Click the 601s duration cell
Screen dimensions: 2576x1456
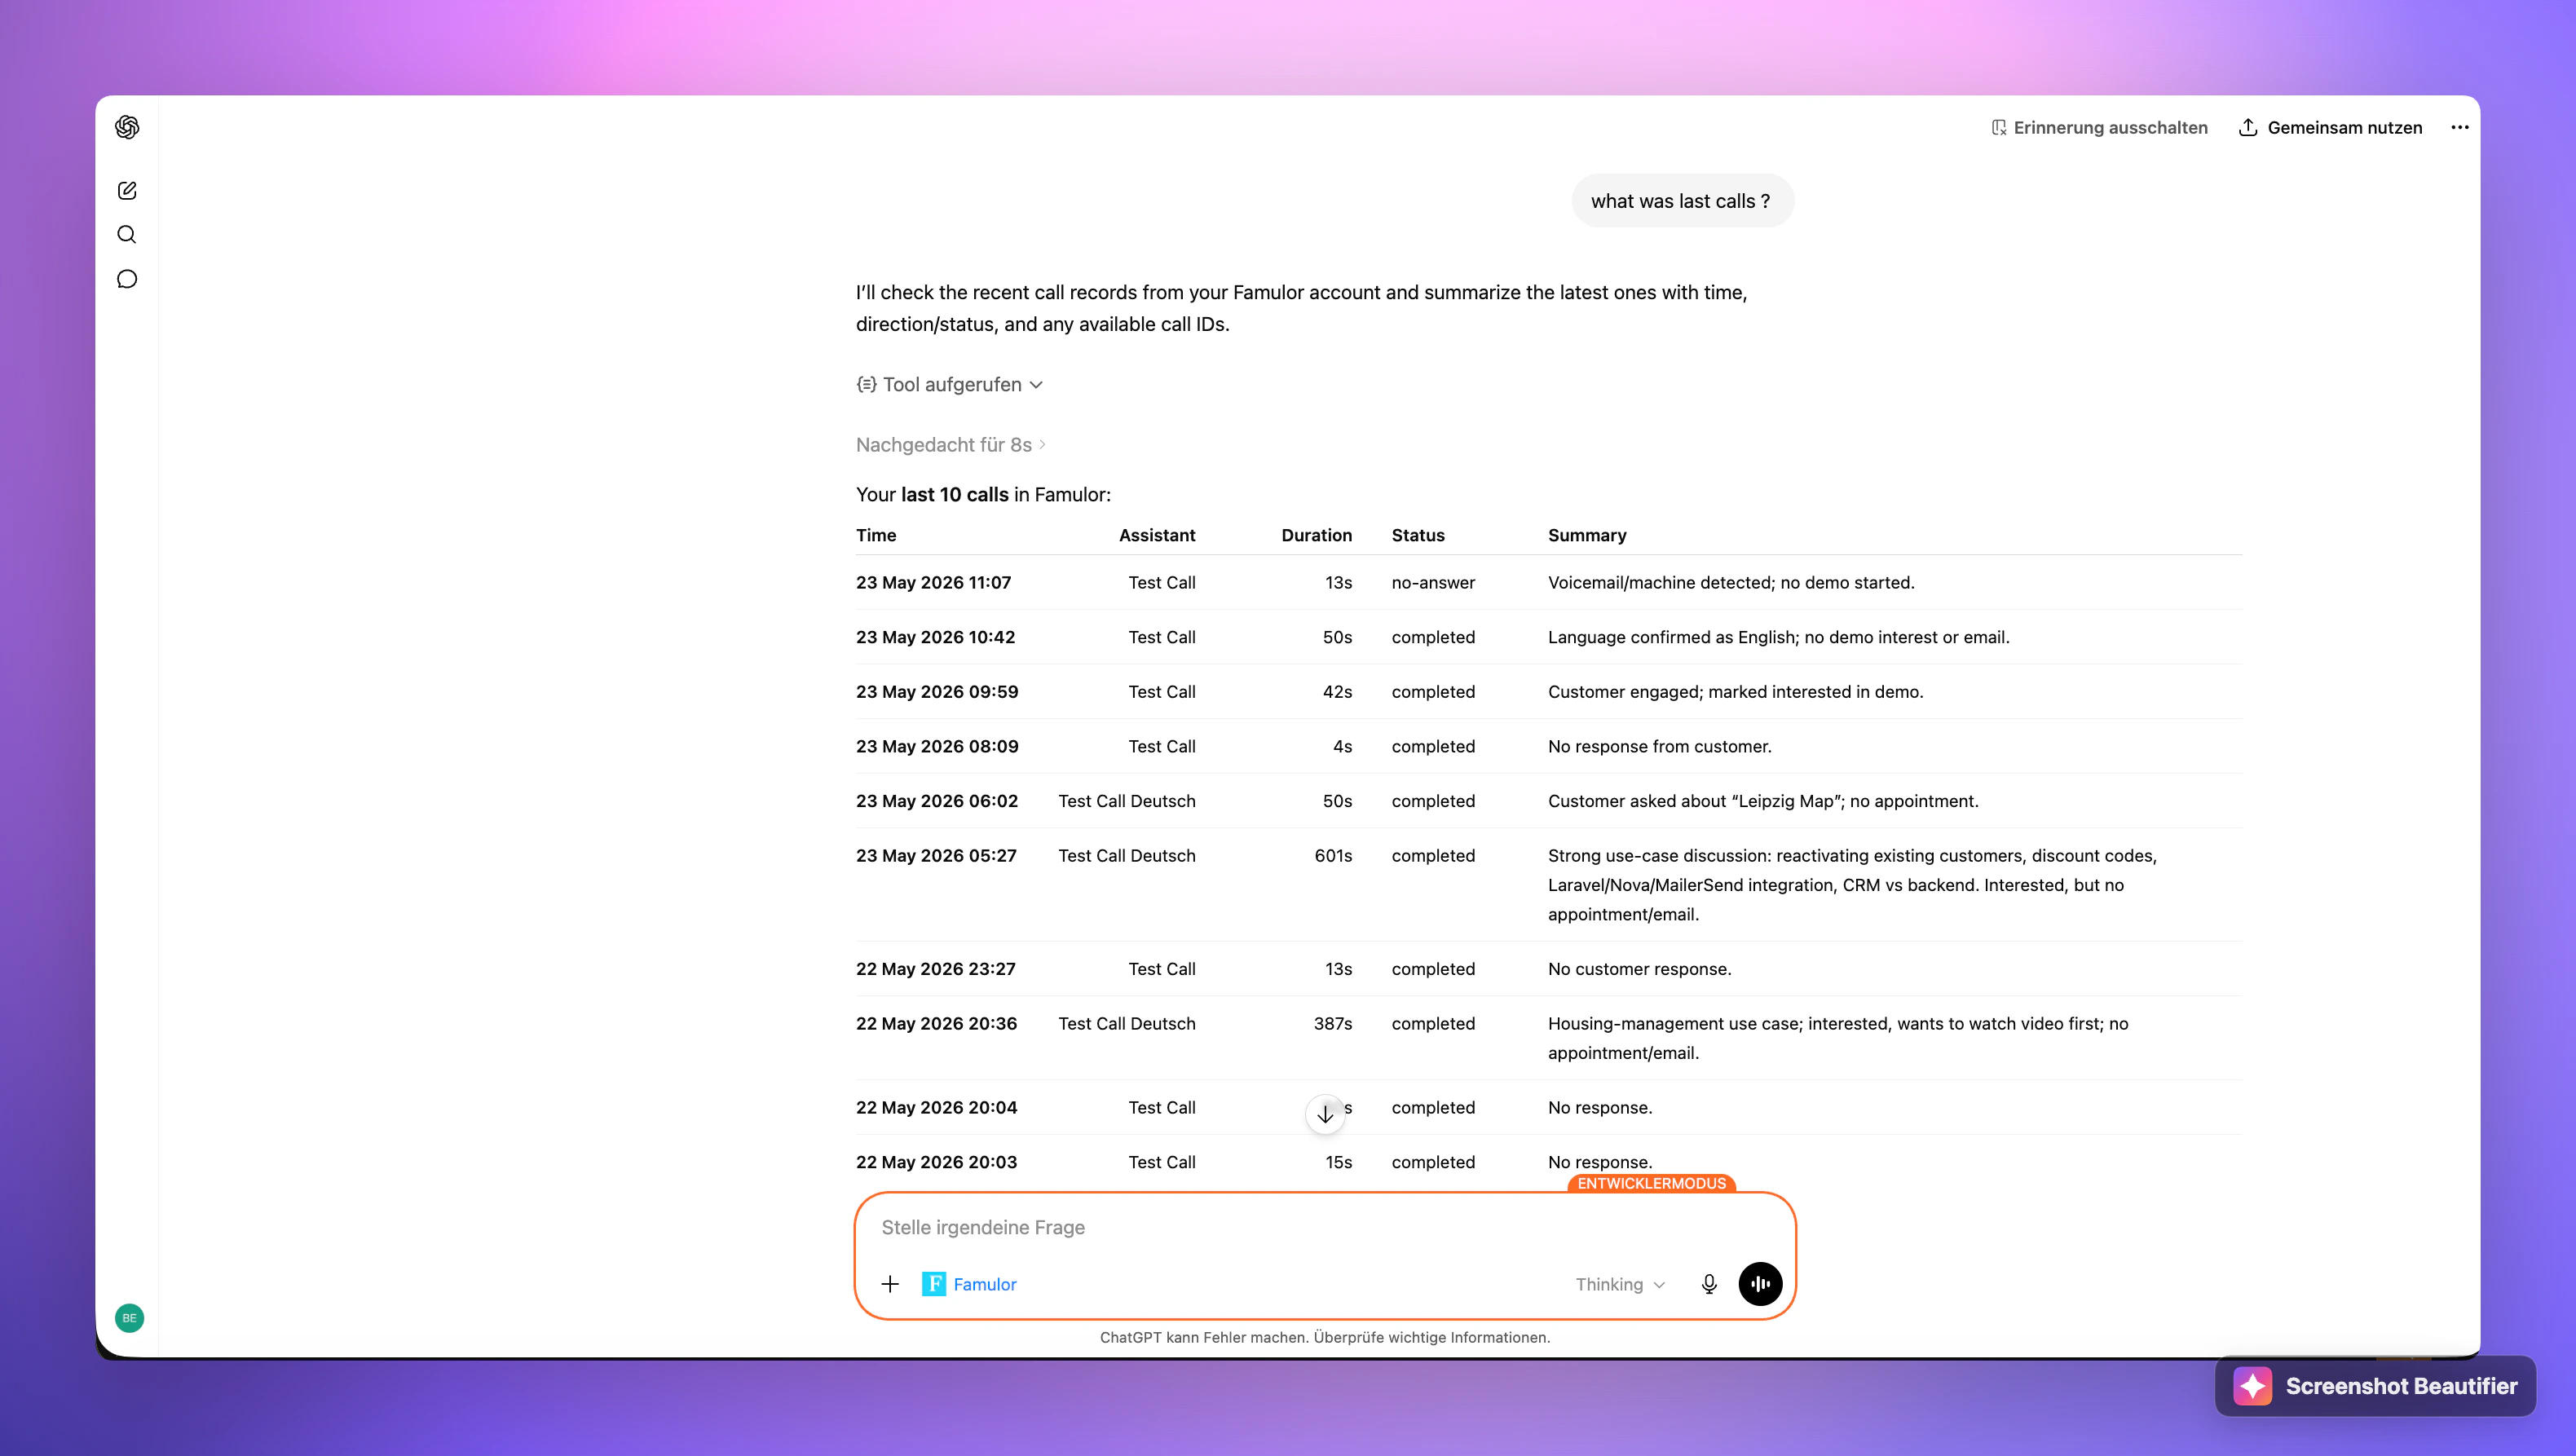pyautogui.click(x=1333, y=856)
